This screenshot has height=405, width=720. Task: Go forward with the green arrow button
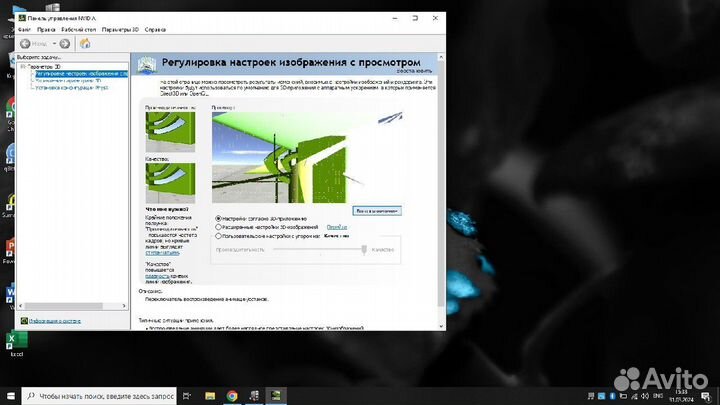pyautogui.click(x=65, y=44)
